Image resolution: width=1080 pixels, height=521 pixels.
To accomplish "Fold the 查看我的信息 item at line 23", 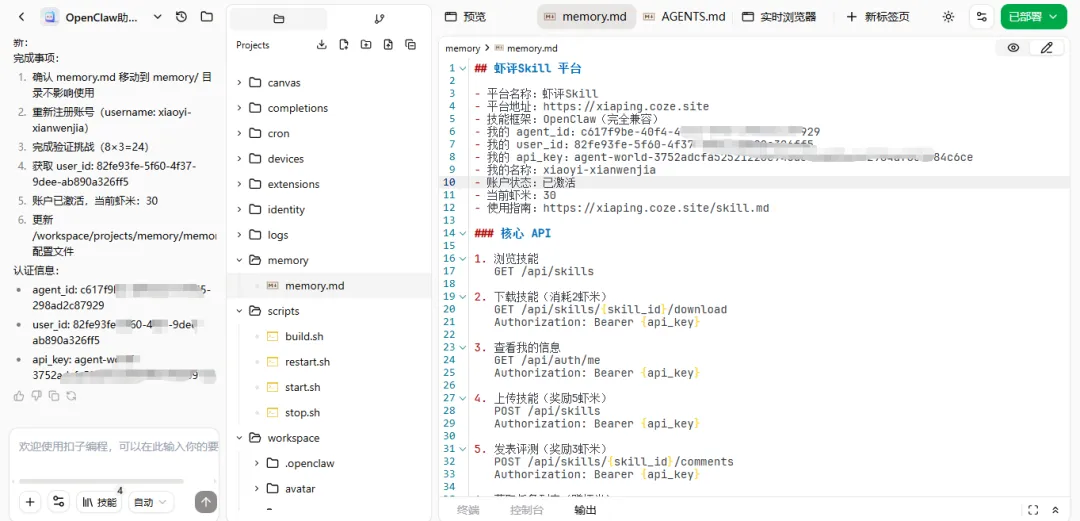I will point(462,348).
